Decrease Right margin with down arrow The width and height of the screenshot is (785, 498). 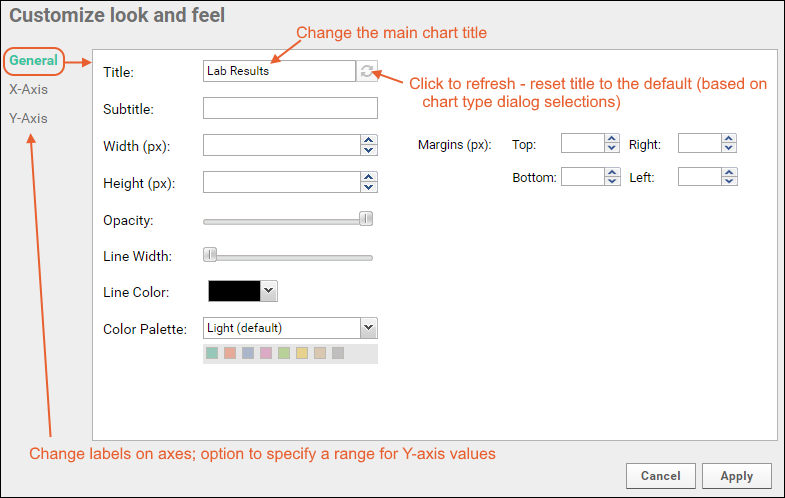tap(729, 150)
